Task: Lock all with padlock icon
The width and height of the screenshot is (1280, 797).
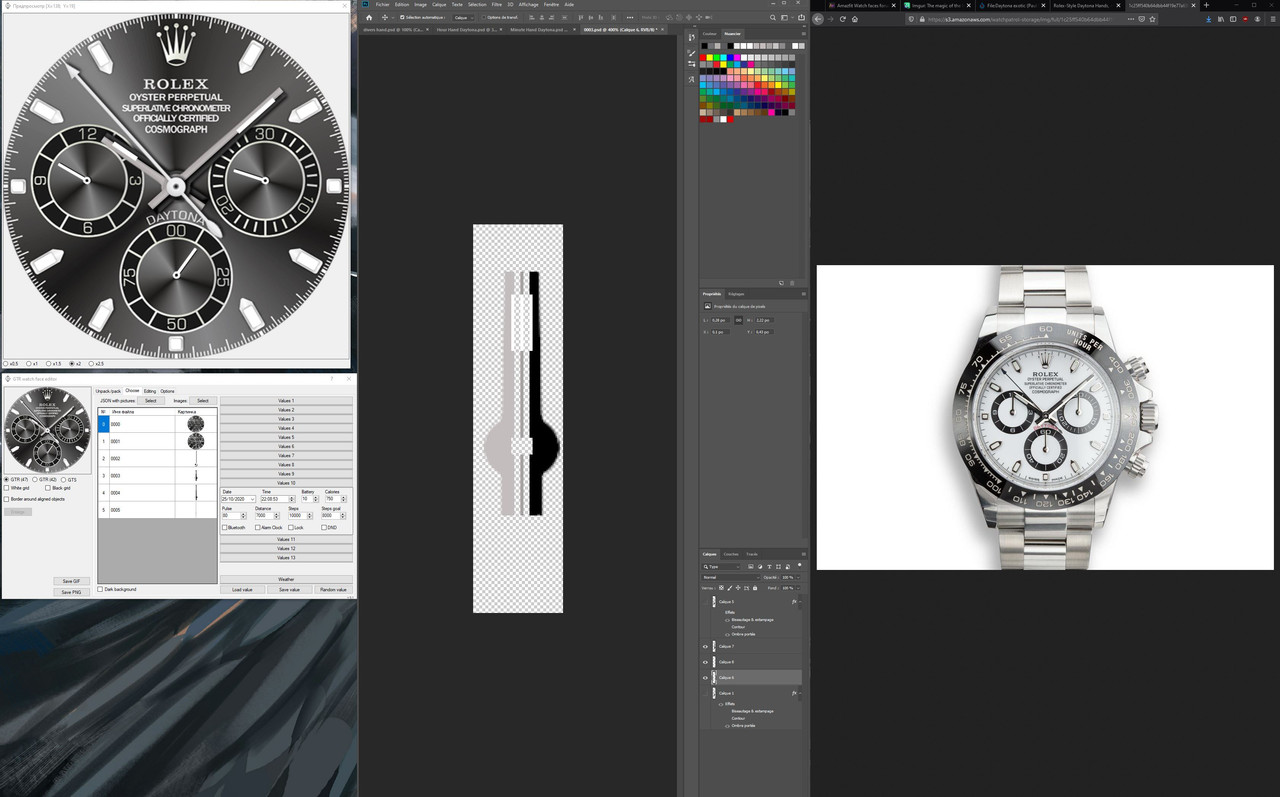Action: [x=753, y=587]
